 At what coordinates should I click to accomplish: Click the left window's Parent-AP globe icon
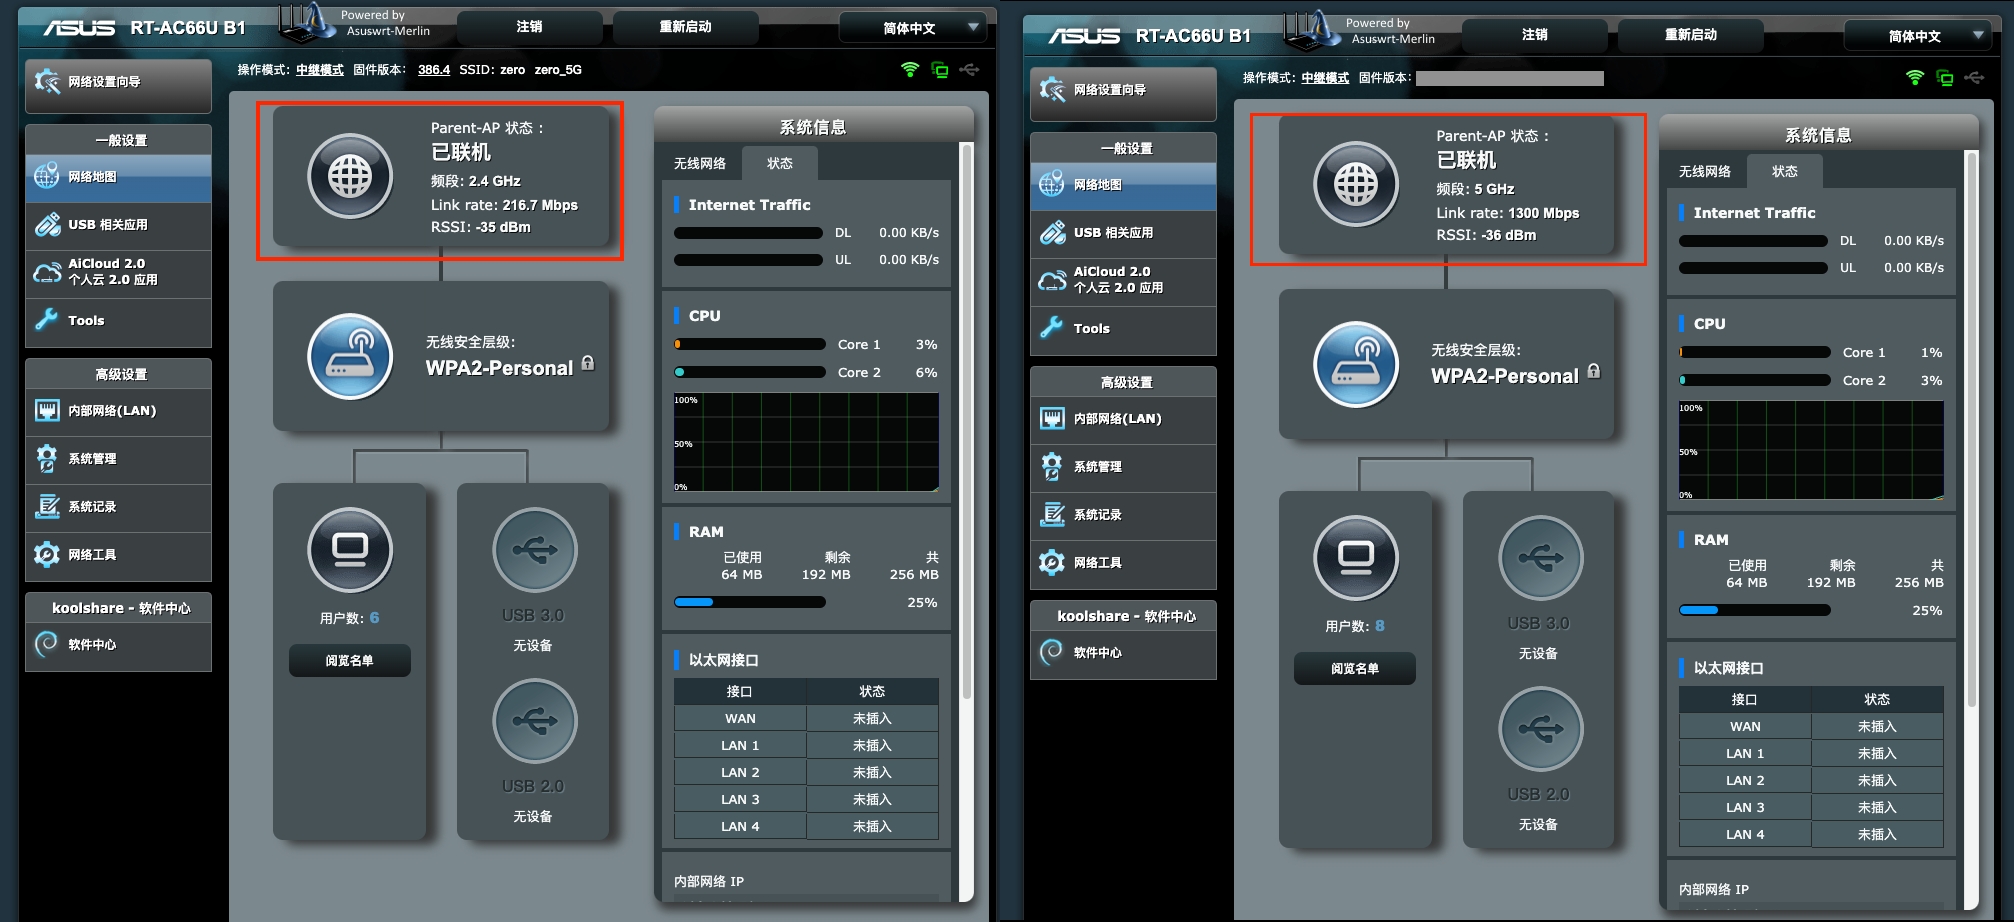point(350,177)
